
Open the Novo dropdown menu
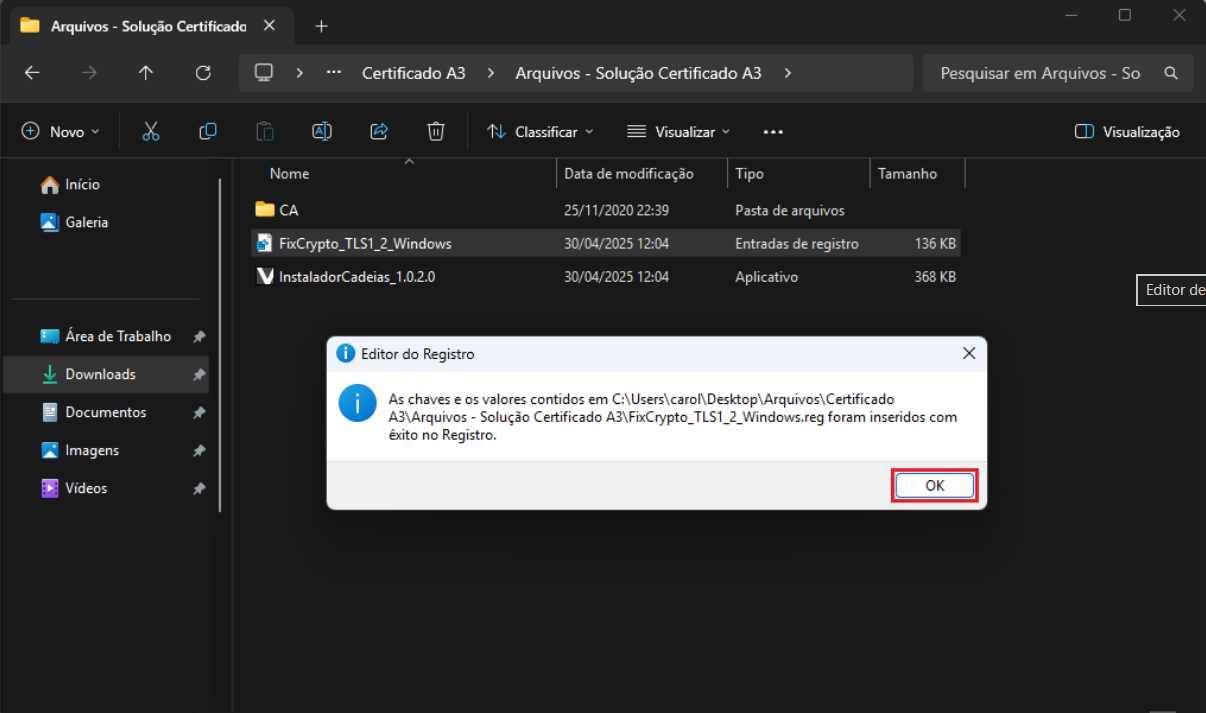point(61,132)
